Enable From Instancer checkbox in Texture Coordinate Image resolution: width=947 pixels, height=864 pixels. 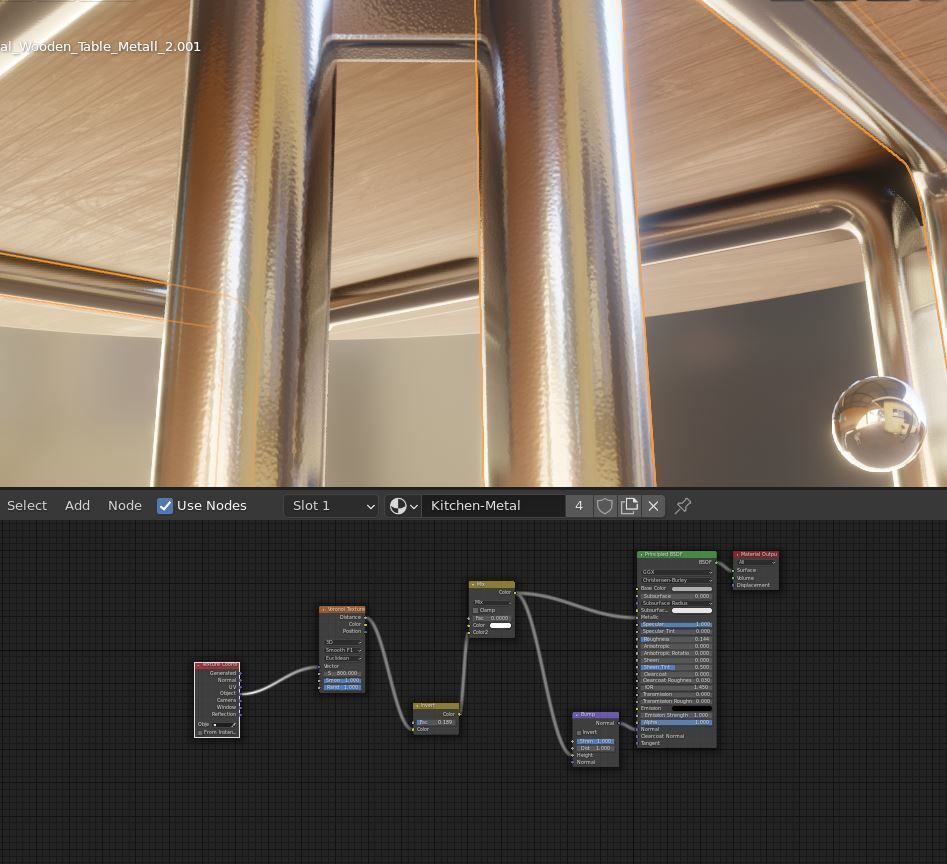click(x=200, y=732)
